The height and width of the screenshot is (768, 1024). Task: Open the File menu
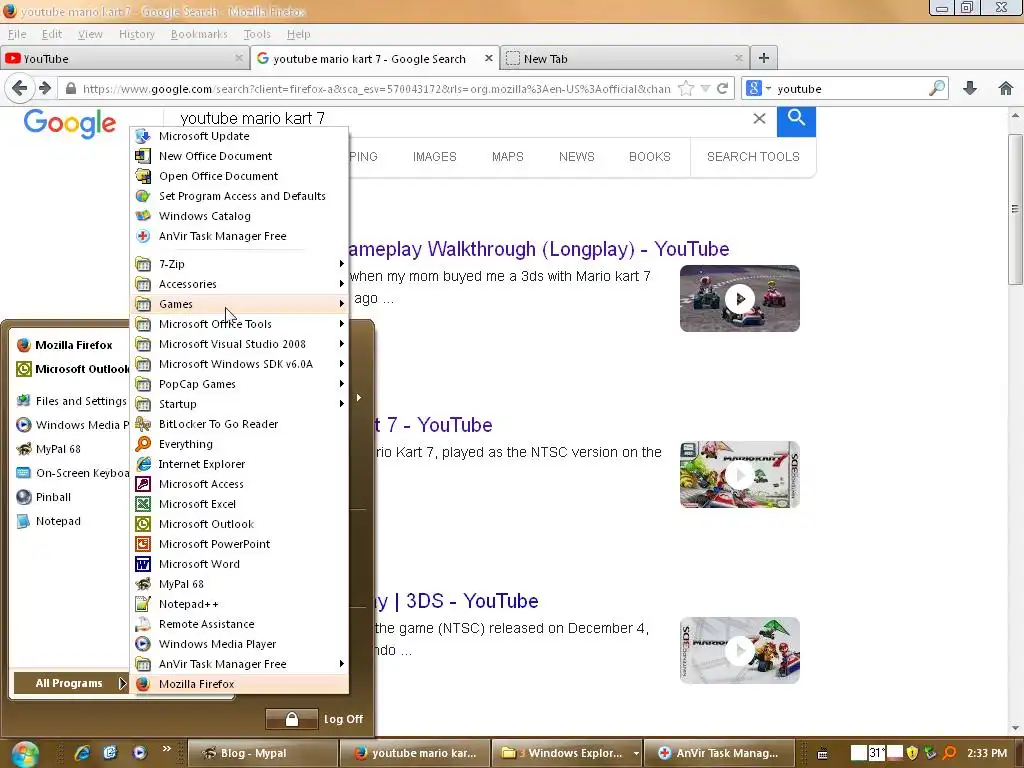[17, 34]
